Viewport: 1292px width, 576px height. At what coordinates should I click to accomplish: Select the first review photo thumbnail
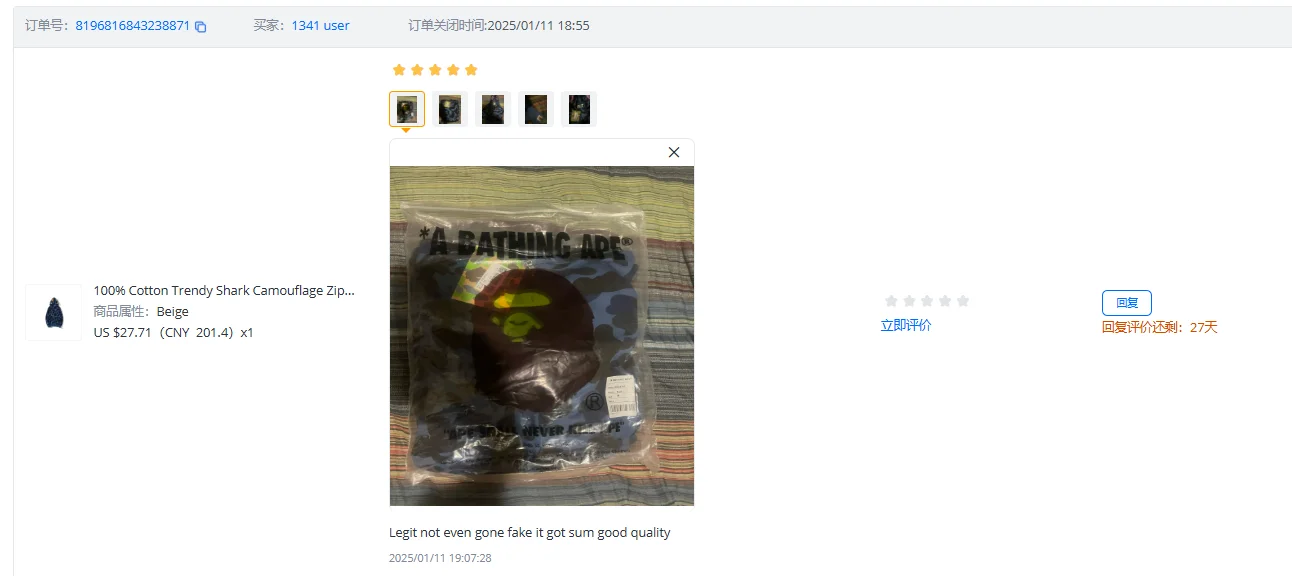click(407, 109)
